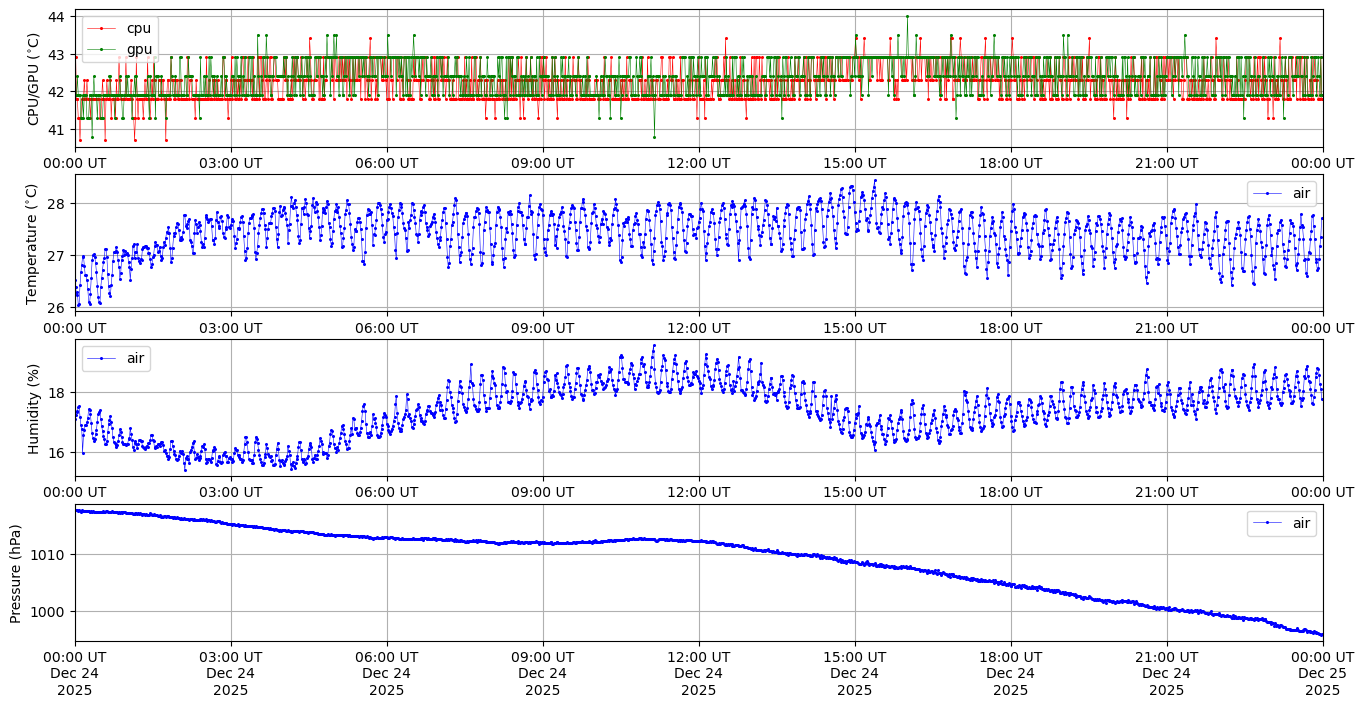Click the Temperature (°C) y-axis label

(x=33, y=243)
